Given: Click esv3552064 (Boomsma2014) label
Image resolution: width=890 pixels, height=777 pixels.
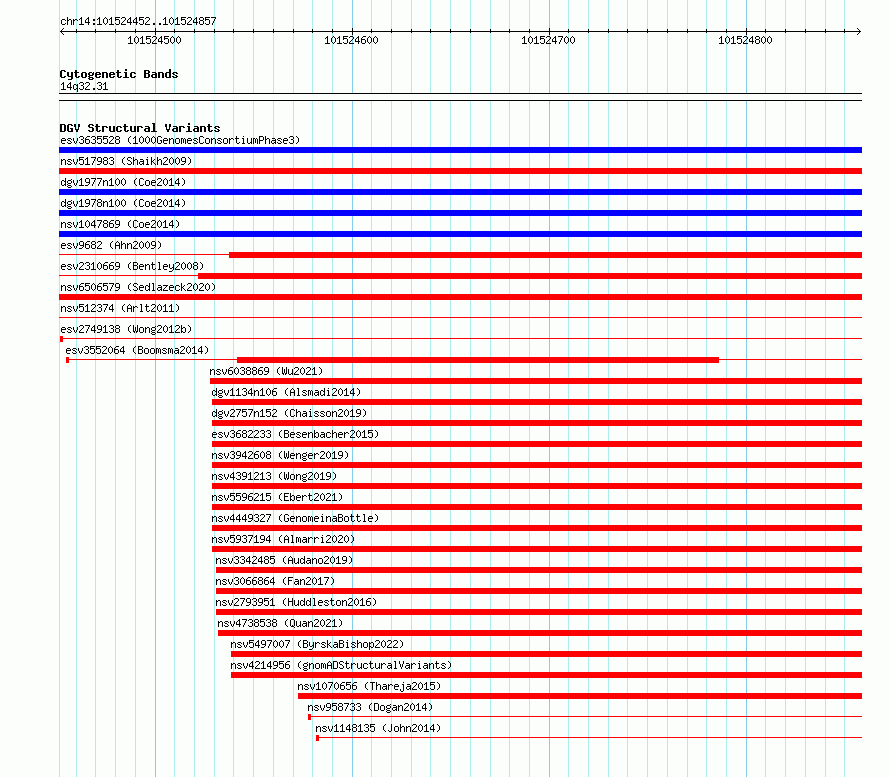Looking at the screenshot, I should coord(137,350).
